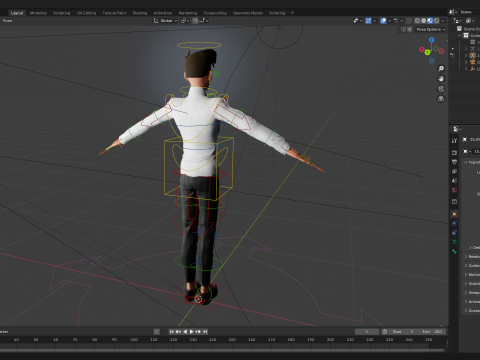Viewport: 480px width, 360px height.
Task: Toggle the camera view gizmo
Action: point(441,89)
